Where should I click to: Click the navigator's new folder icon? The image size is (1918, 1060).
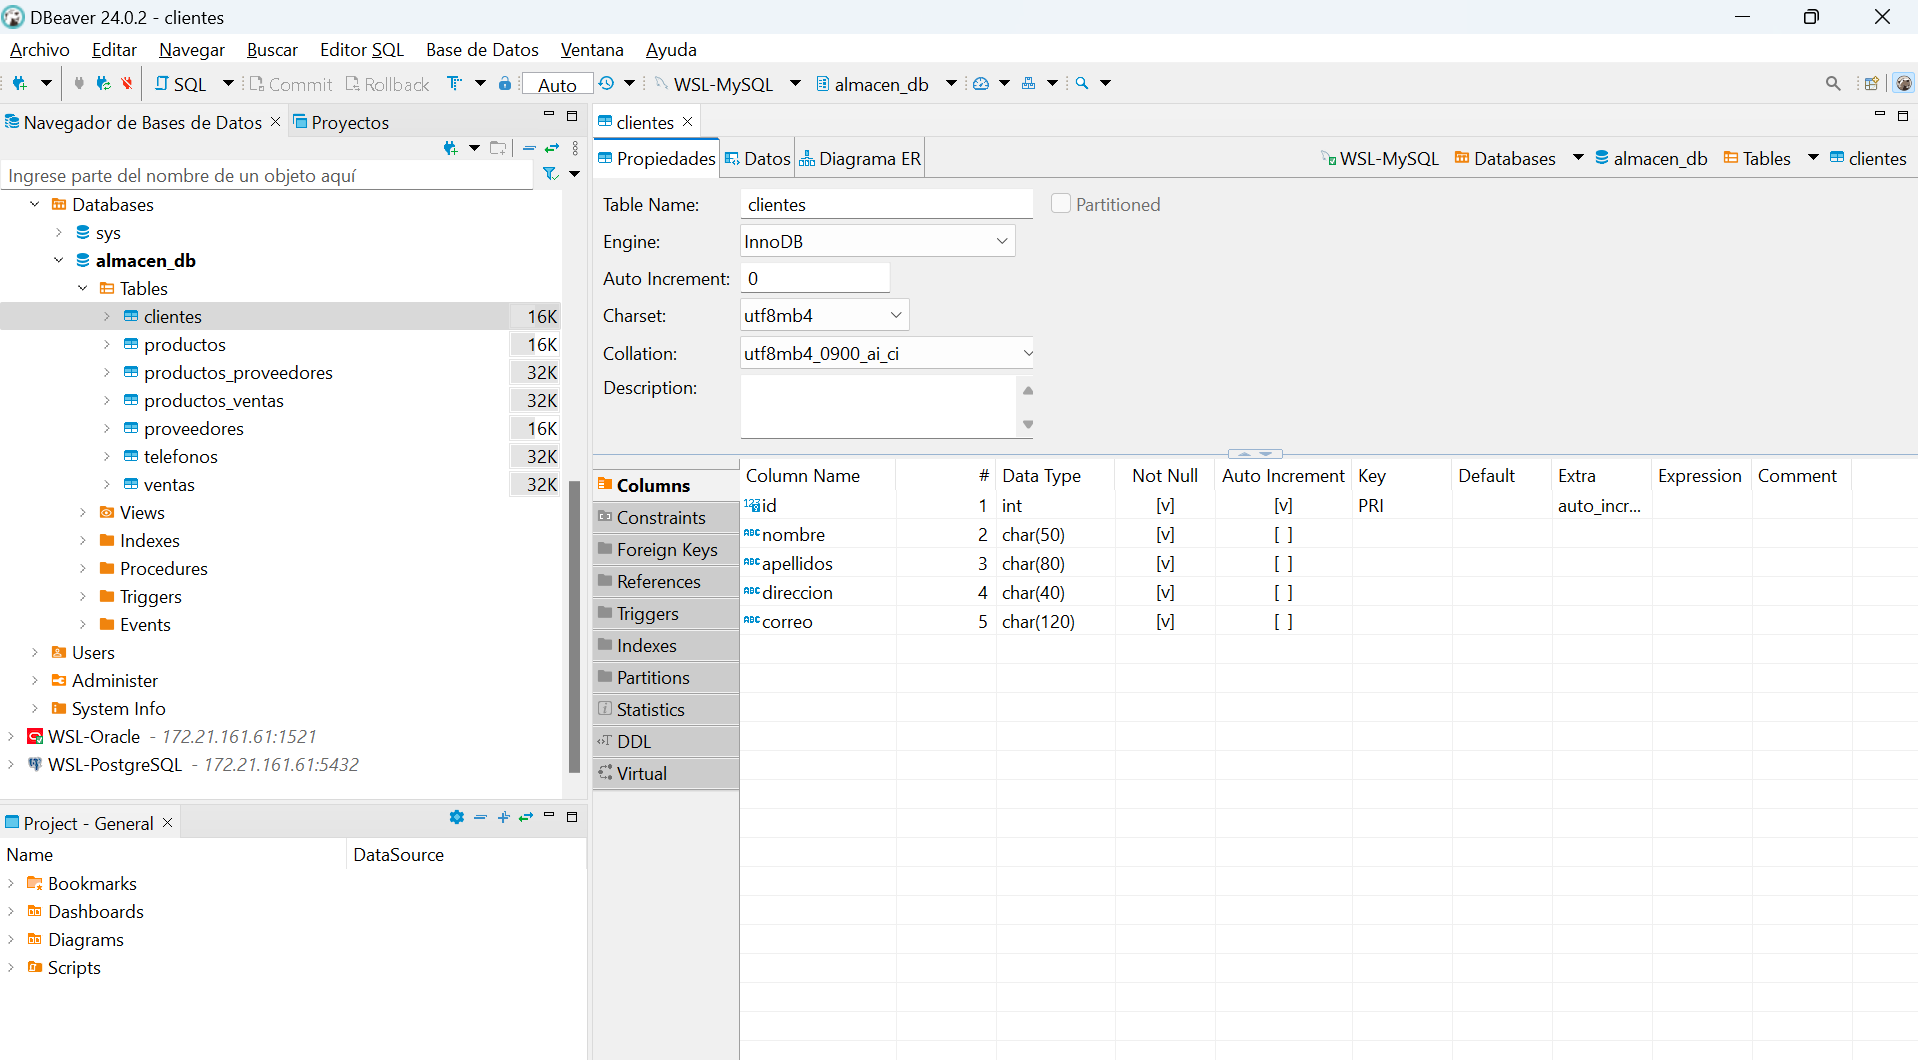pos(498,148)
